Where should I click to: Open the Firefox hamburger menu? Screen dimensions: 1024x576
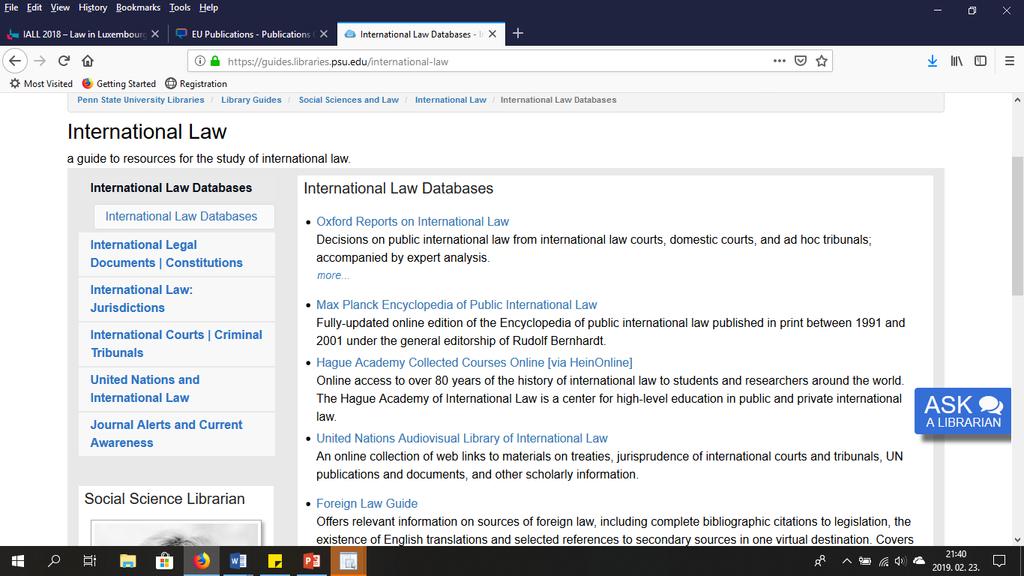point(1009,61)
